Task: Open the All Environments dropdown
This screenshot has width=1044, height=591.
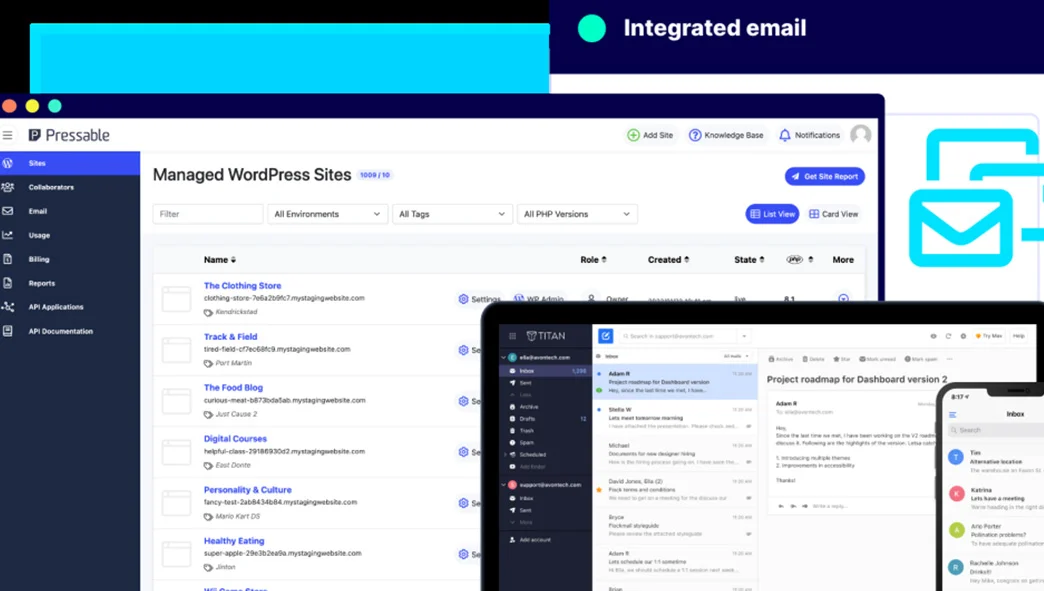Action: point(327,214)
